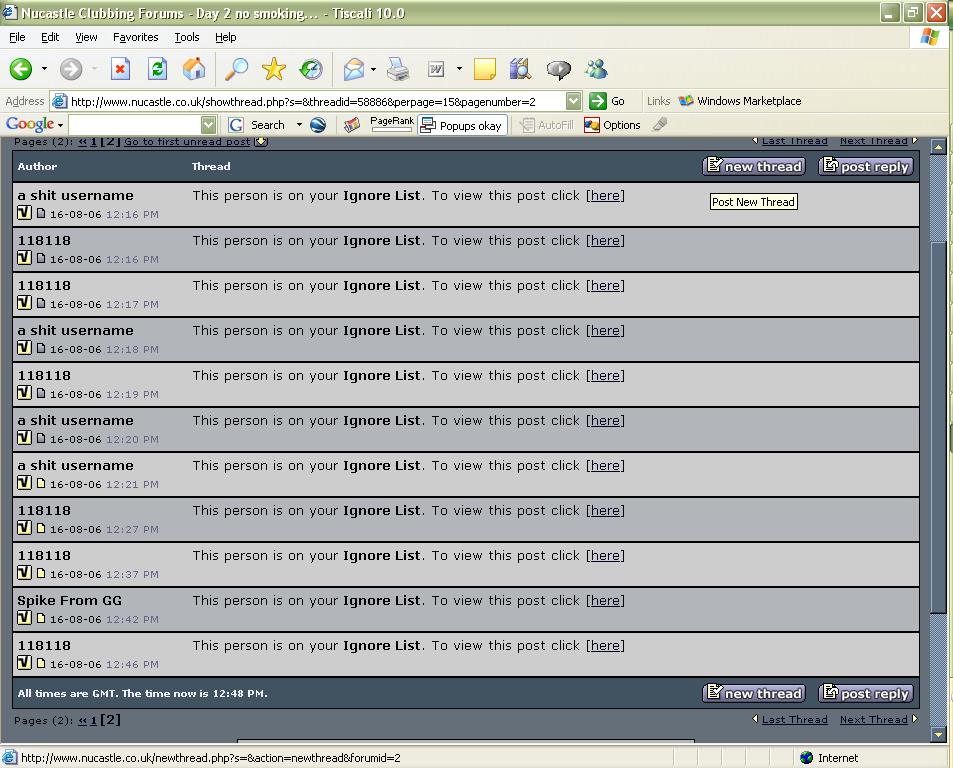
Task: Open the Favorites star panel
Action: [273, 69]
